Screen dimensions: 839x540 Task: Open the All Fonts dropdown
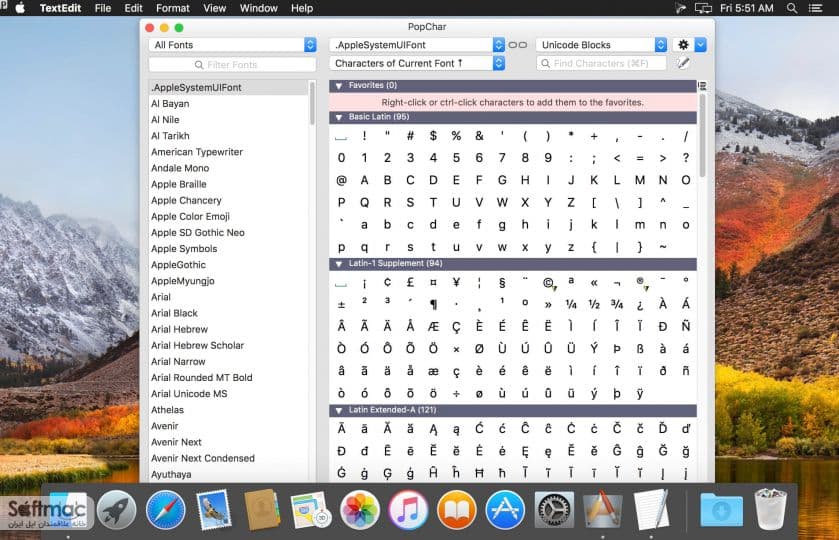point(233,45)
